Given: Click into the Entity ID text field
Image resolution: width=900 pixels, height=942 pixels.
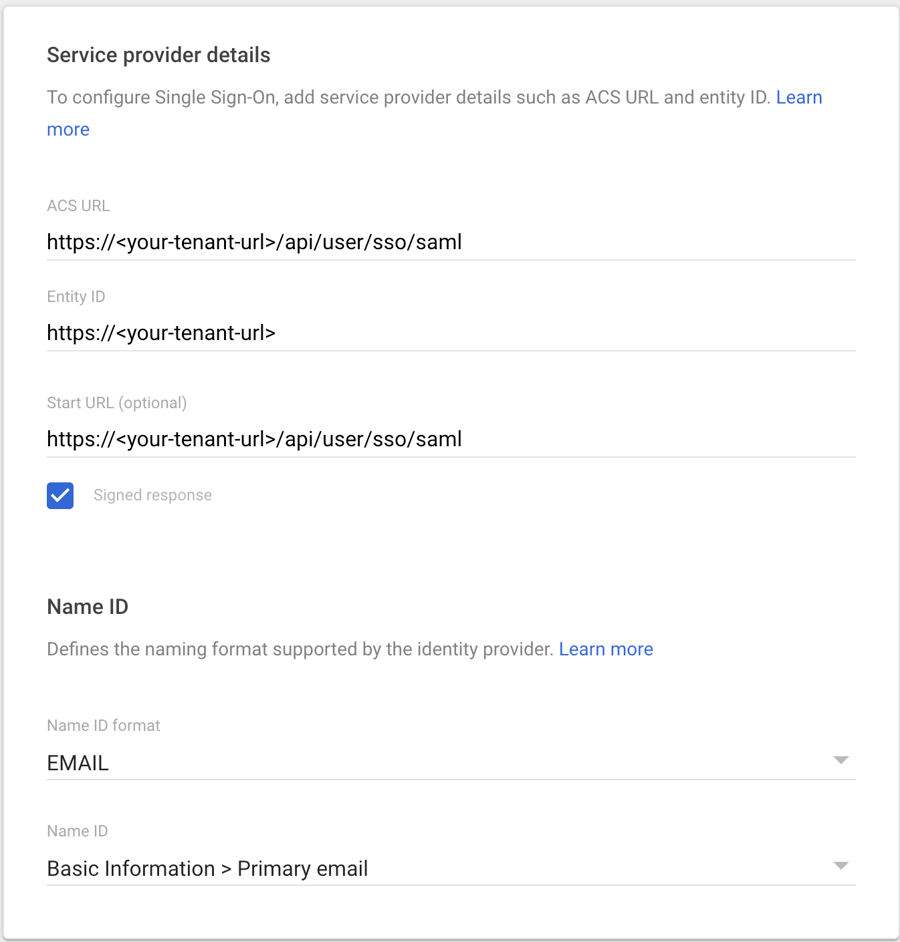Looking at the screenshot, I should [x=450, y=333].
